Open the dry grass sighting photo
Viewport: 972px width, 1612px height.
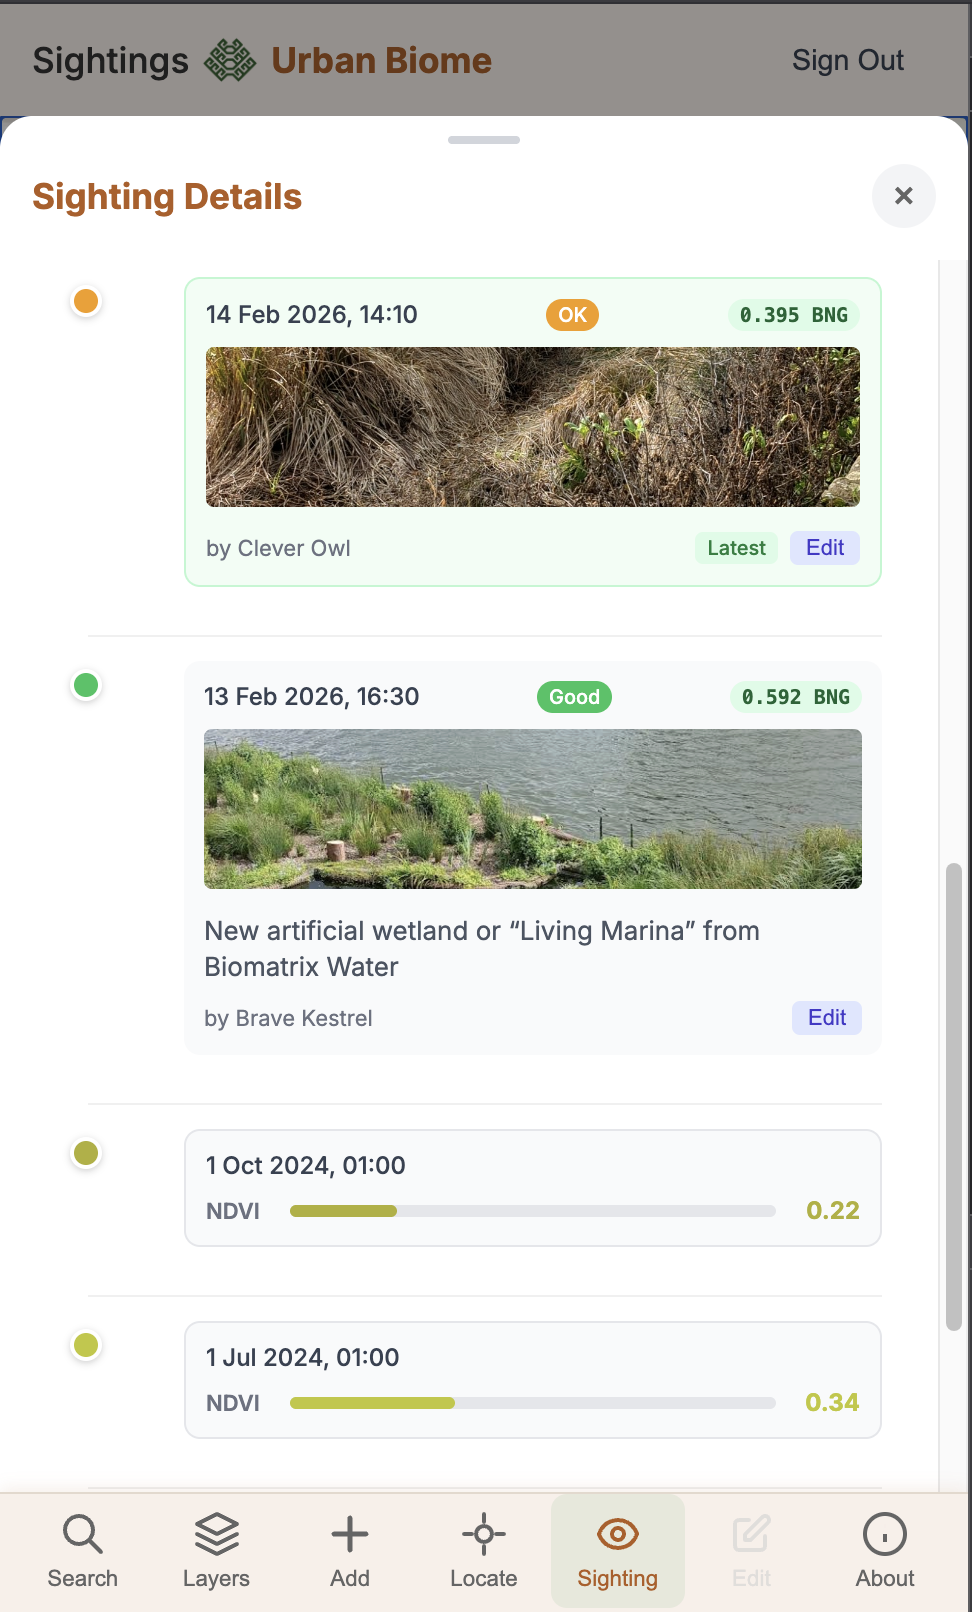(533, 427)
